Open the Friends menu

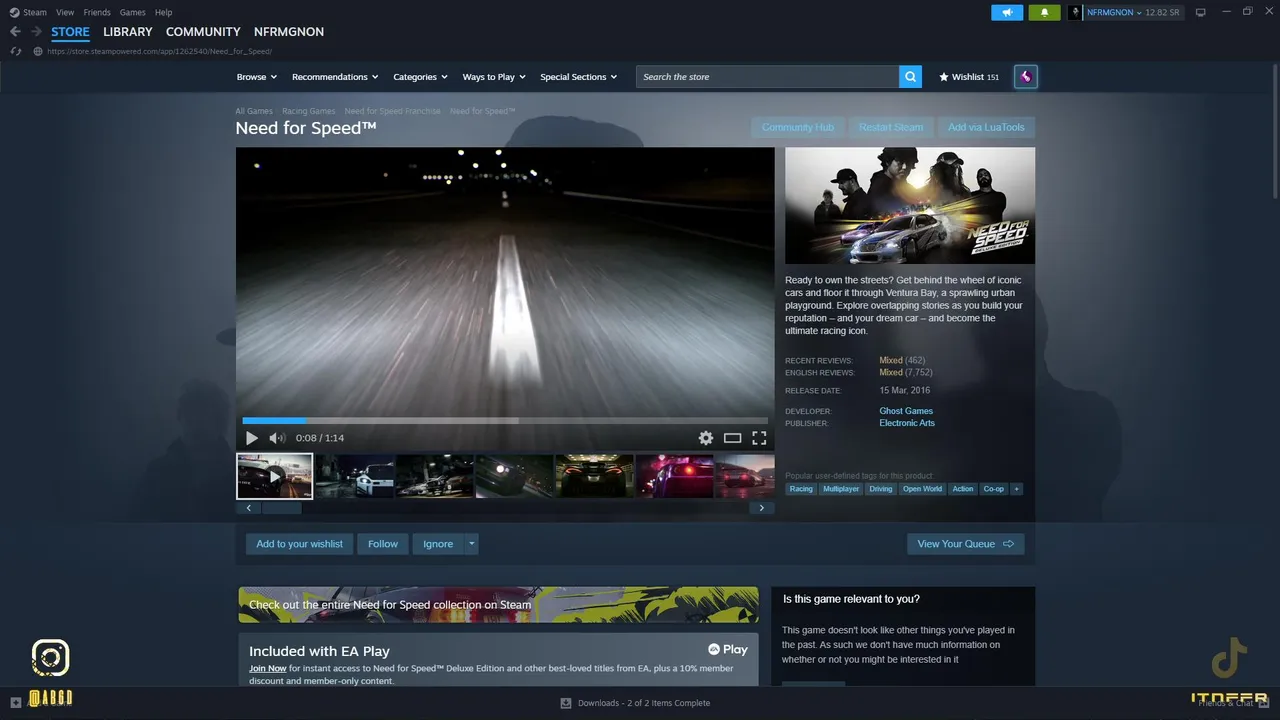pos(97,12)
